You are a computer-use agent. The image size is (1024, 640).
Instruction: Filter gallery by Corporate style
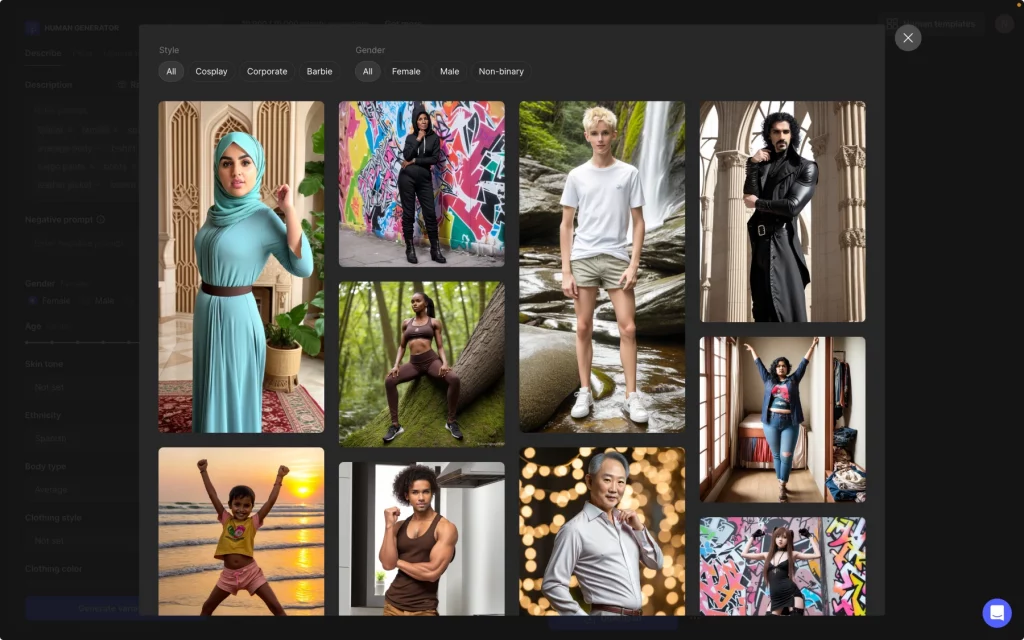coord(267,71)
